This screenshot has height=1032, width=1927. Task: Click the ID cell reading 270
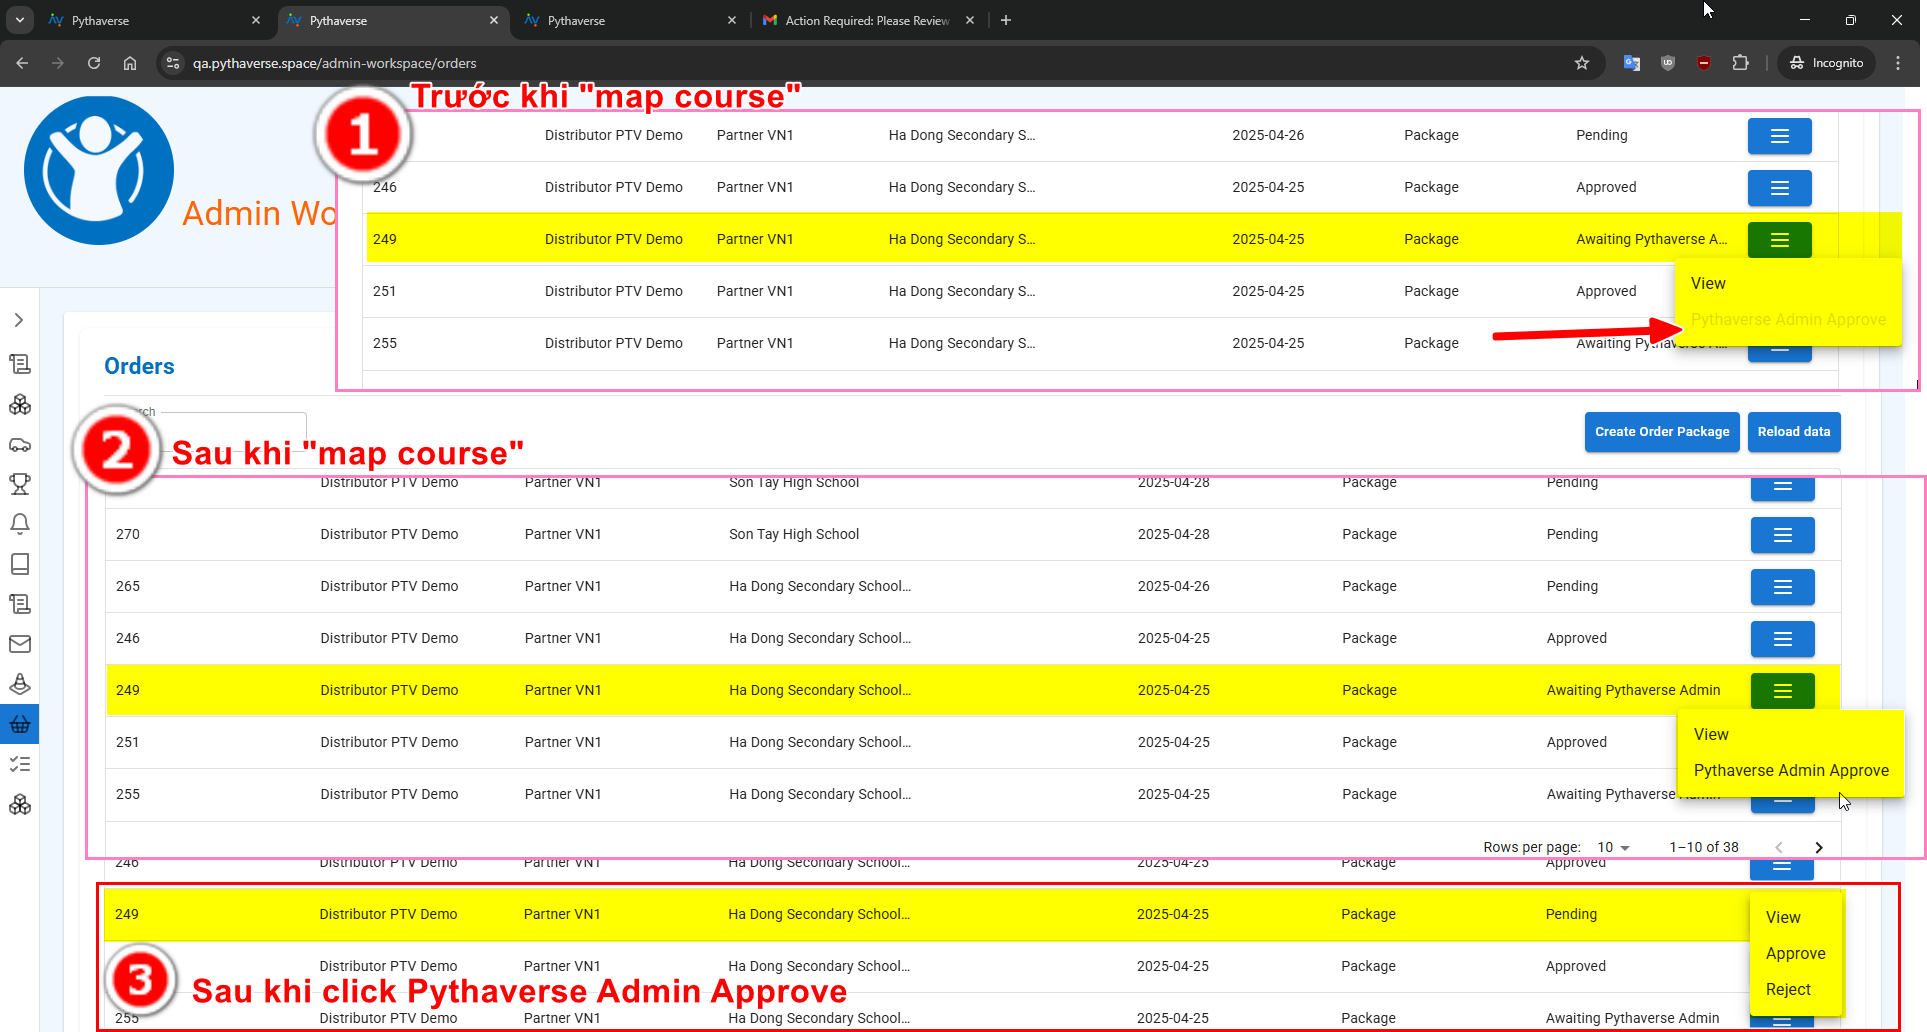(128, 535)
